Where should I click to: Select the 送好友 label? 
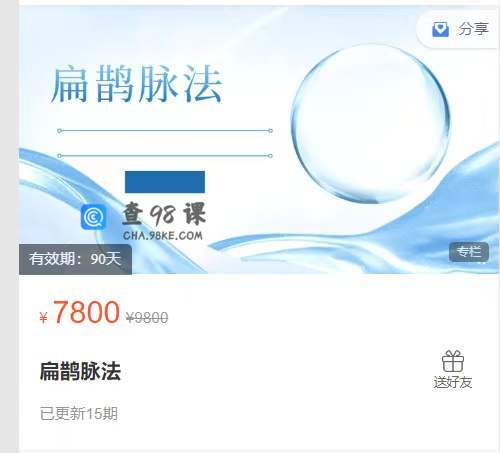[x=453, y=382]
